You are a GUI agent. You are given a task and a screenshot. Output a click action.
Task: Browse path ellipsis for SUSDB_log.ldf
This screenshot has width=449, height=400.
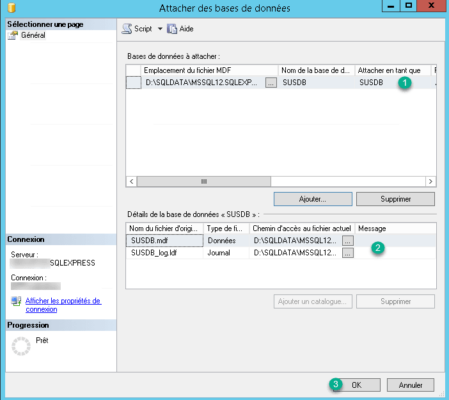pyautogui.click(x=348, y=253)
